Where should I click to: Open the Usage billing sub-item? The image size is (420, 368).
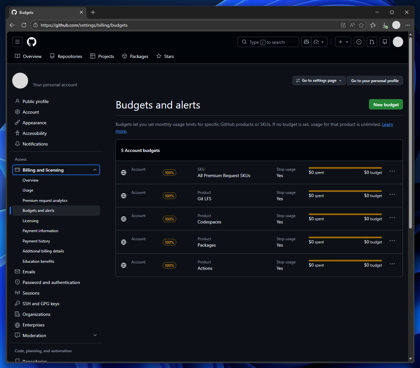[x=28, y=190]
